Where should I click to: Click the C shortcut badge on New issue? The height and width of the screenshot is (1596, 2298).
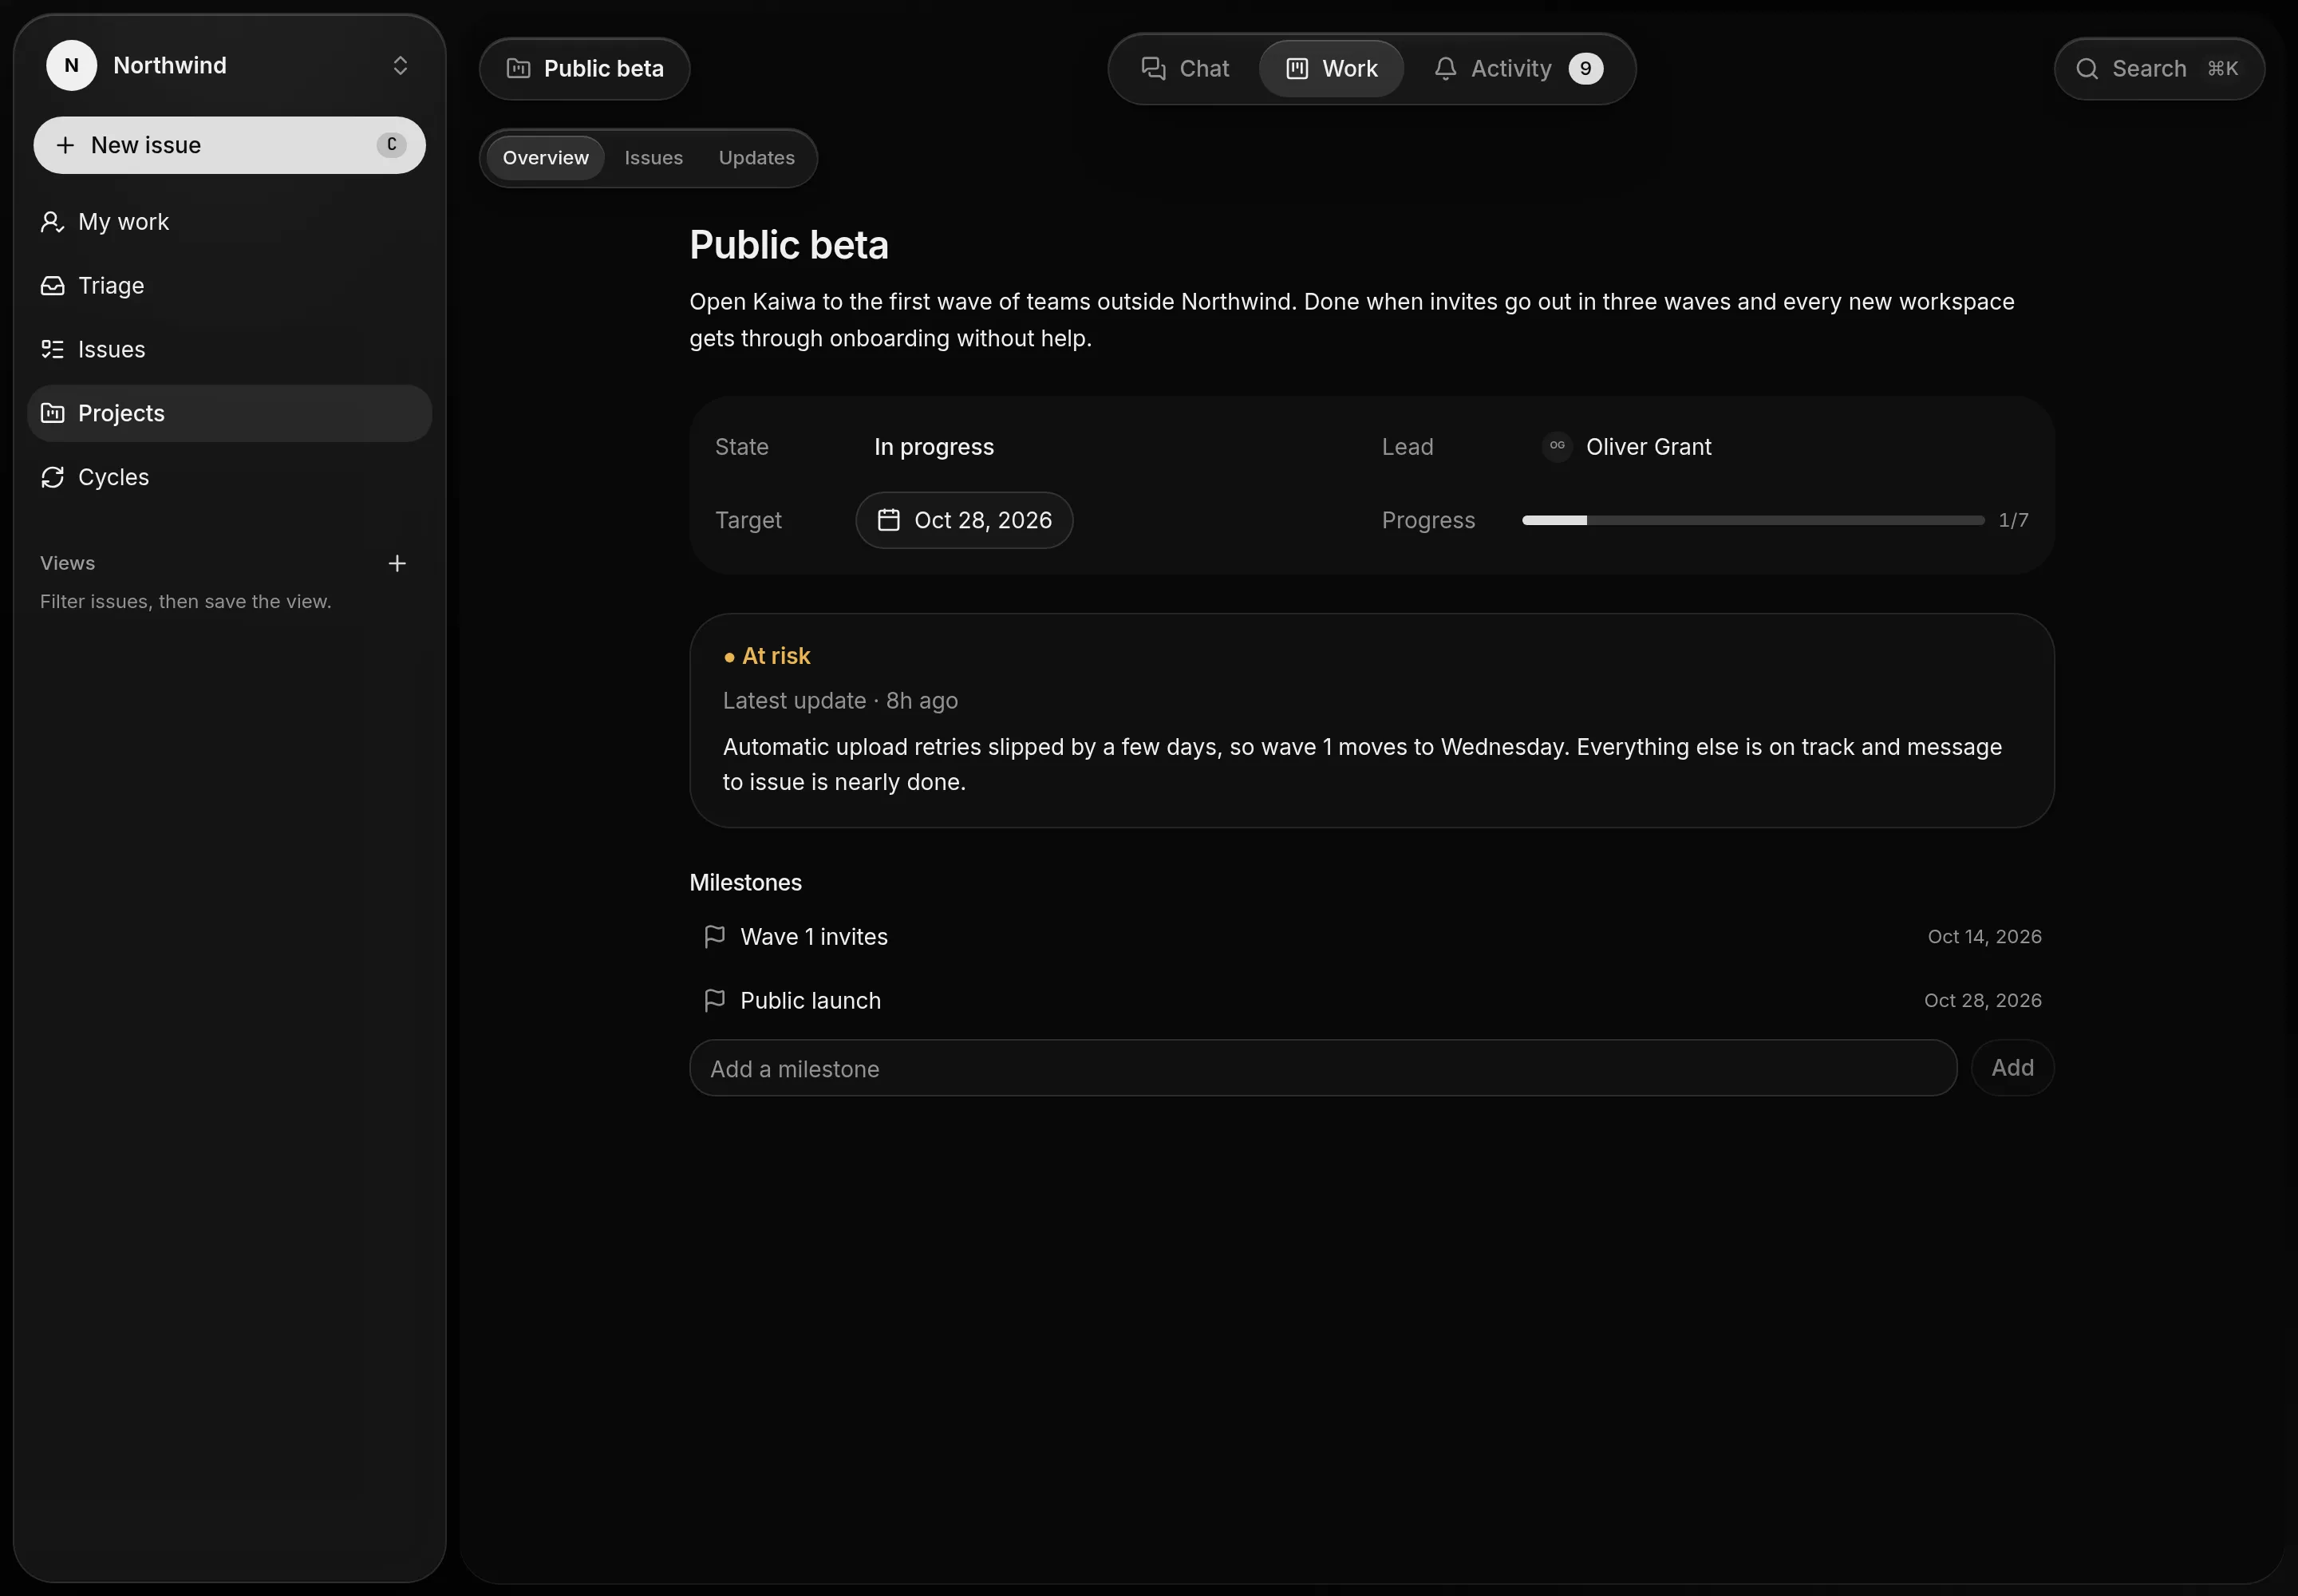coord(391,145)
